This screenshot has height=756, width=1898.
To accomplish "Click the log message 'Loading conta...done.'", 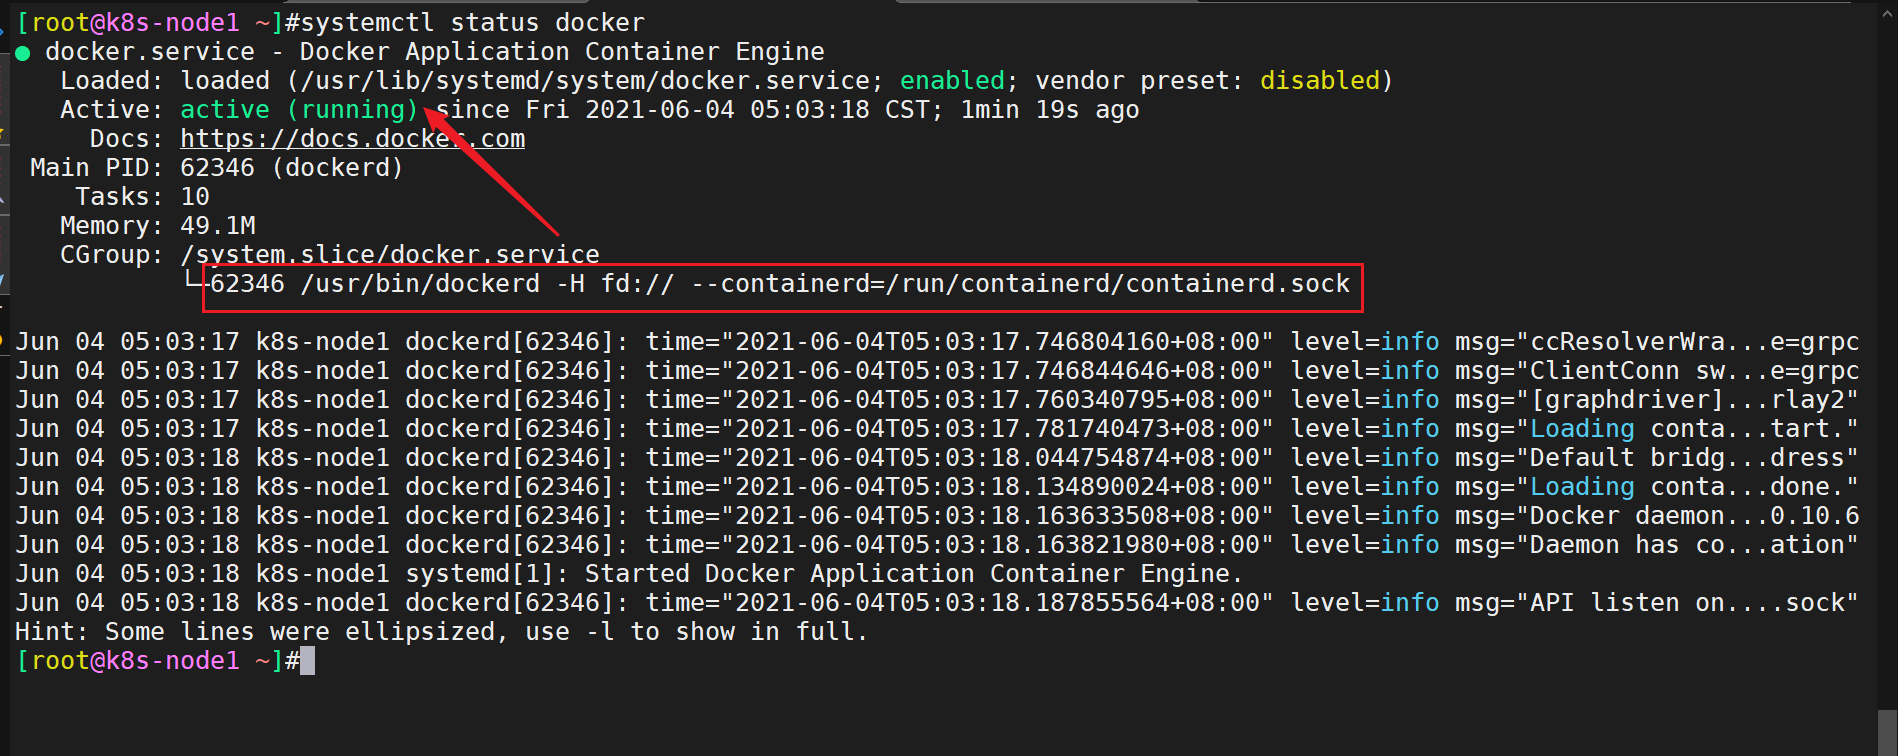I will tap(1687, 486).
